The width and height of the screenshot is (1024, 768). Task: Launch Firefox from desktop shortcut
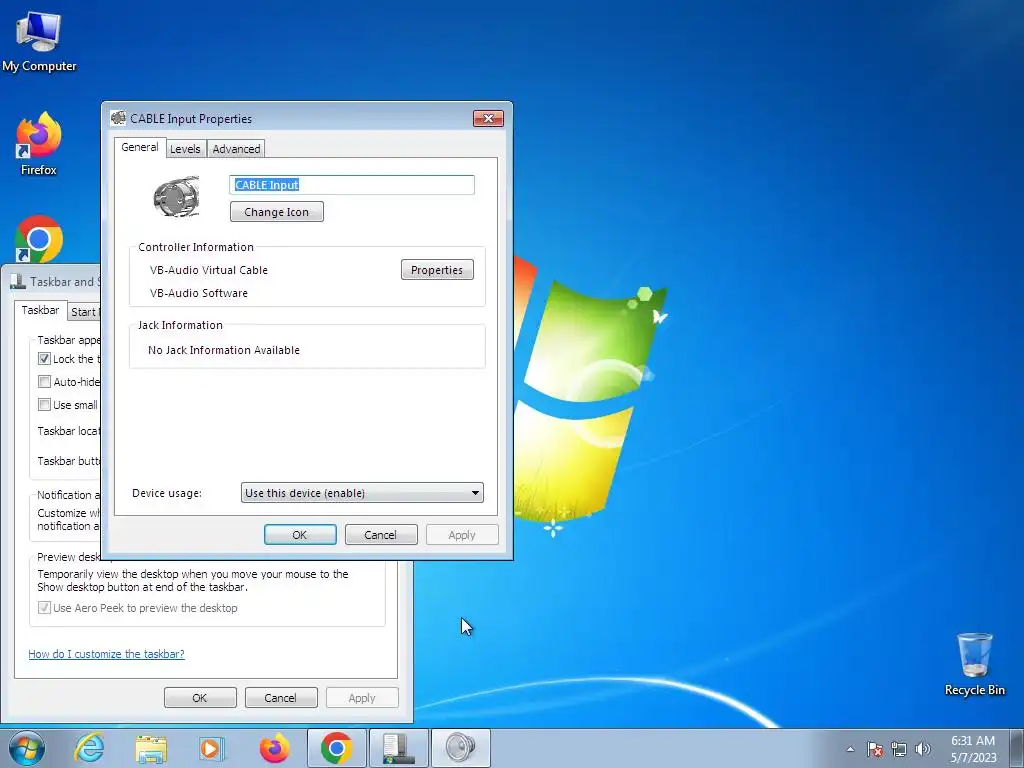[x=39, y=144]
